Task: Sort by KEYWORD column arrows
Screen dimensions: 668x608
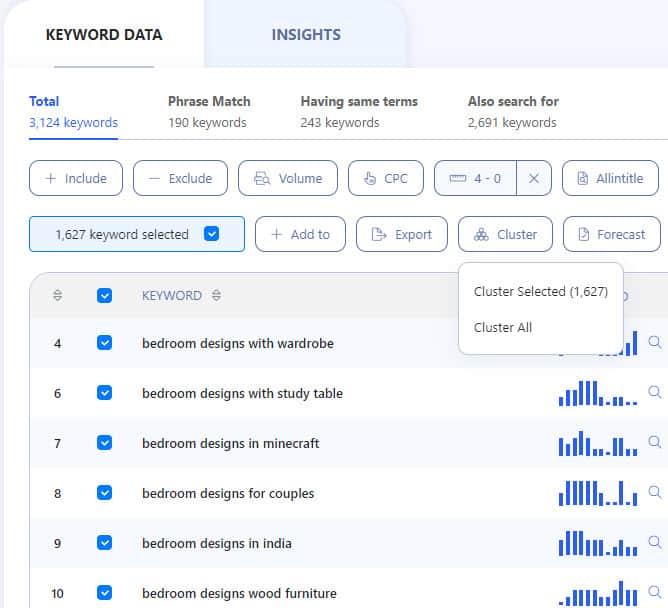Action: pyautogui.click(x=216, y=295)
